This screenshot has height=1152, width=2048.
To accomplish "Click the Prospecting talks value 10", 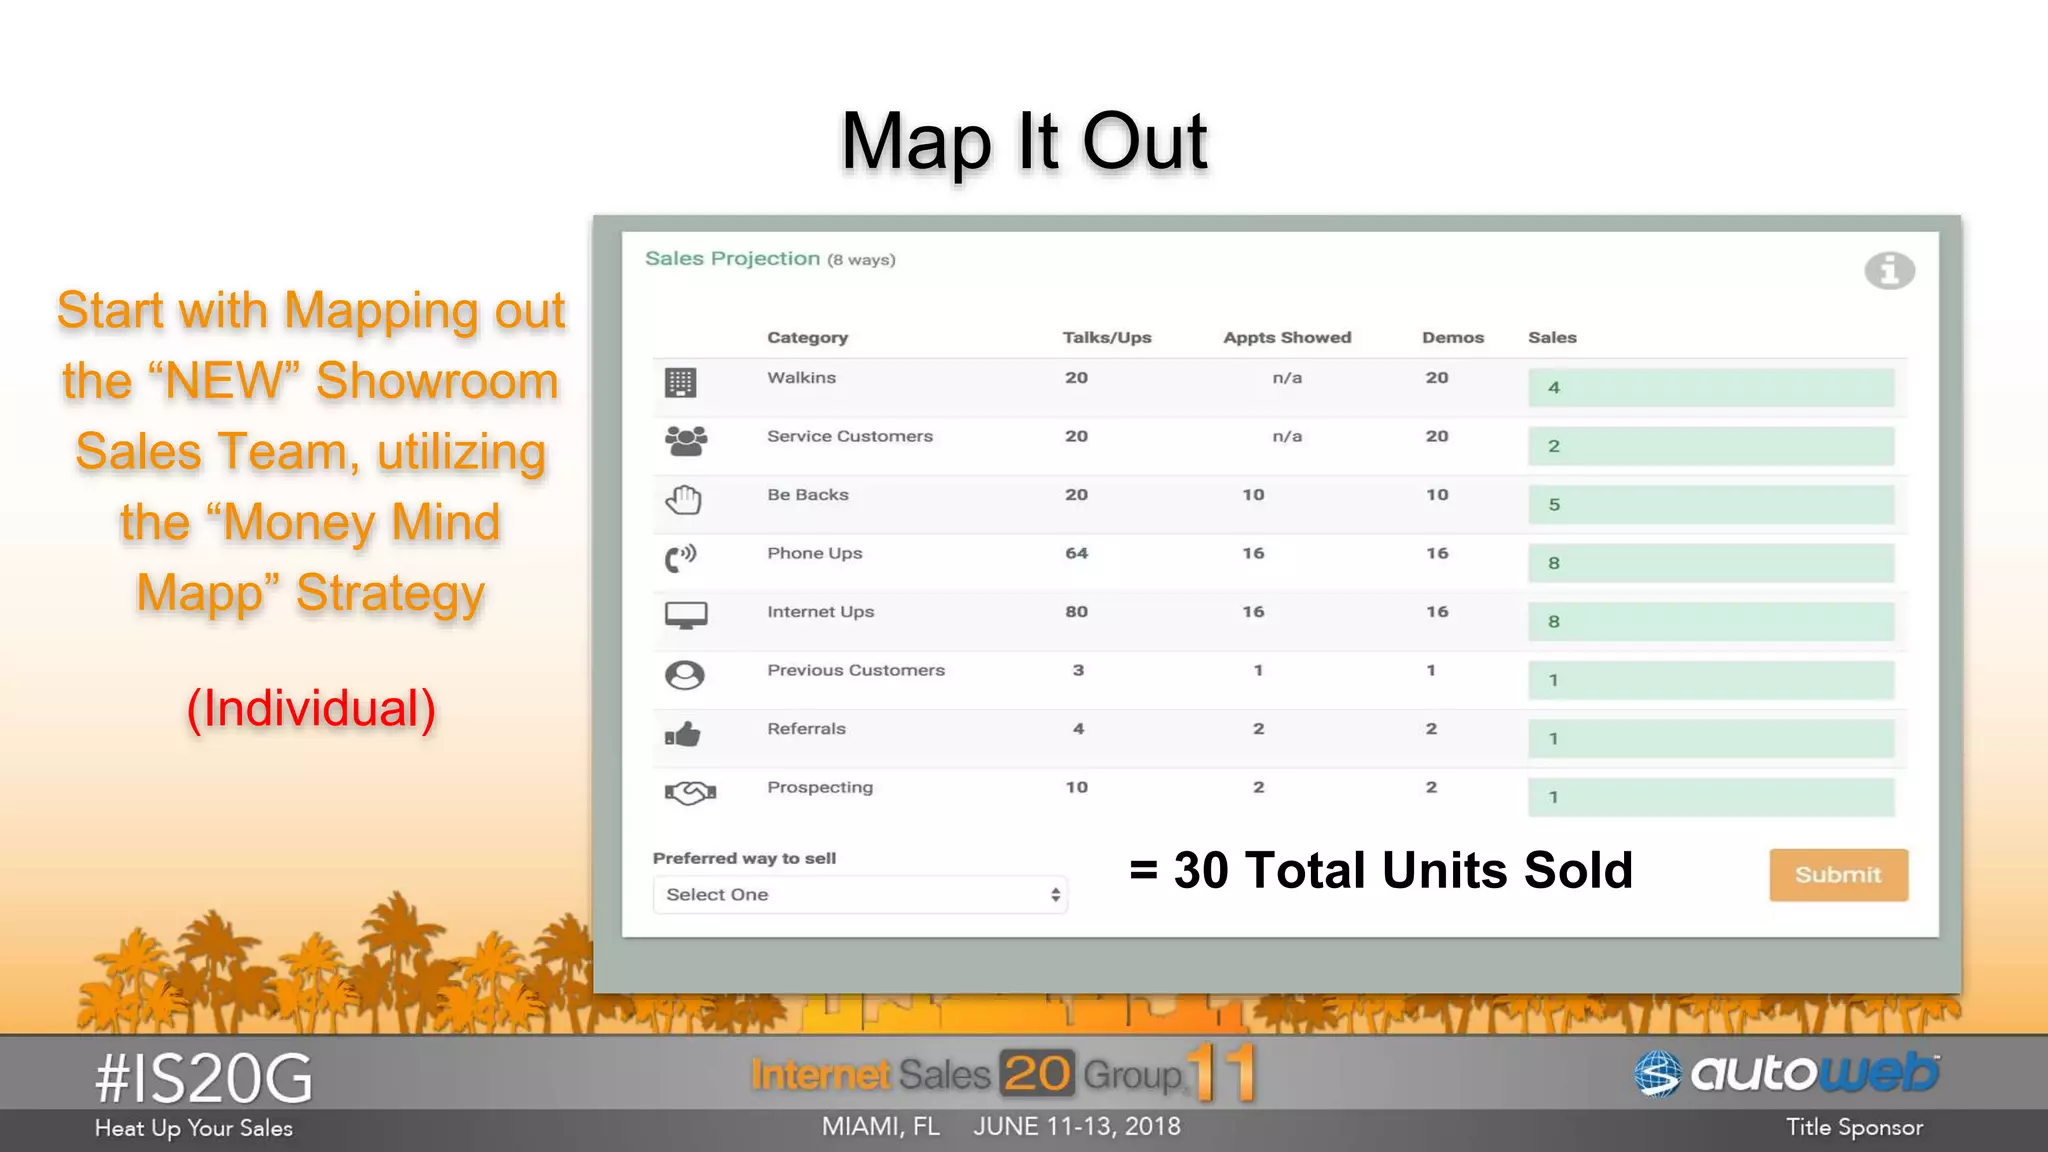I will 1076,787.
